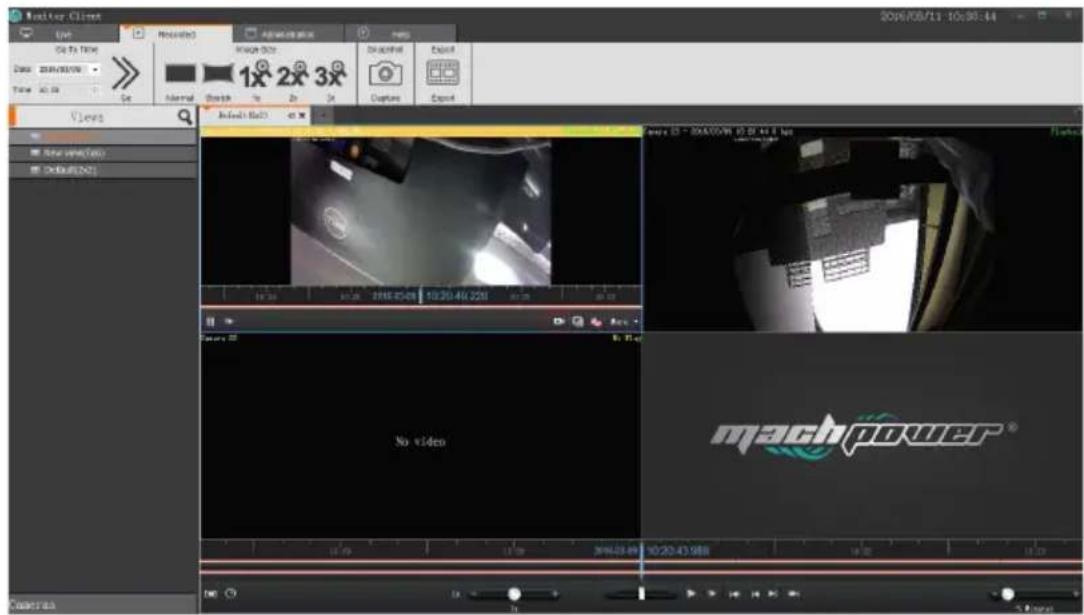Open the Help tab
This screenshot has height=615, width=1084.
coord(400,34)
